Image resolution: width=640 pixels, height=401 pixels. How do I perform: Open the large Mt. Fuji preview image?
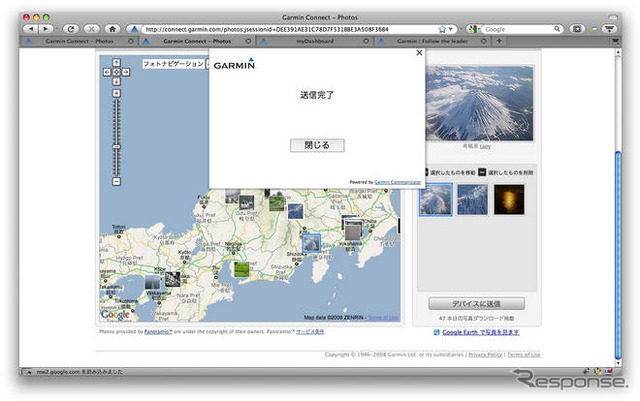[479, 103]
